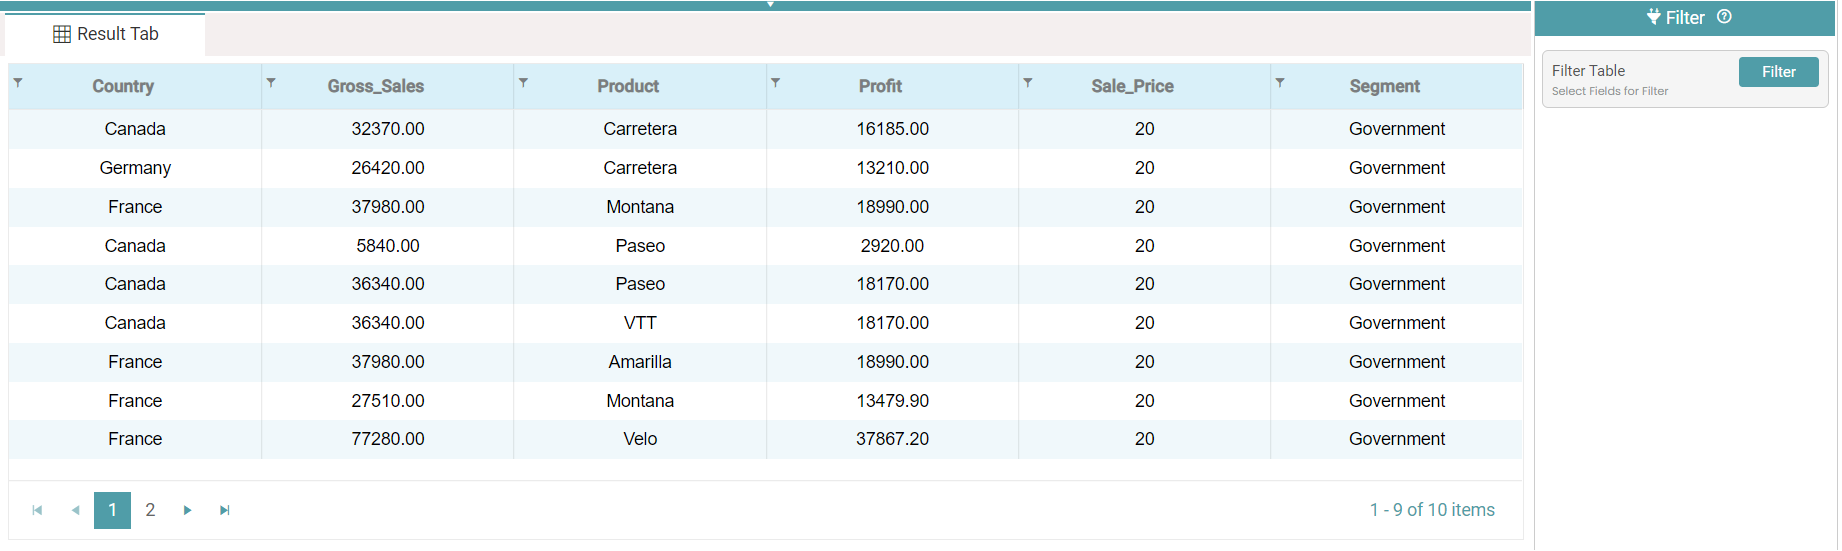Image resolution: width=1842 pixels, height=551 pixels.
Task: Go to the next page arrow
Action: point(187,510)
